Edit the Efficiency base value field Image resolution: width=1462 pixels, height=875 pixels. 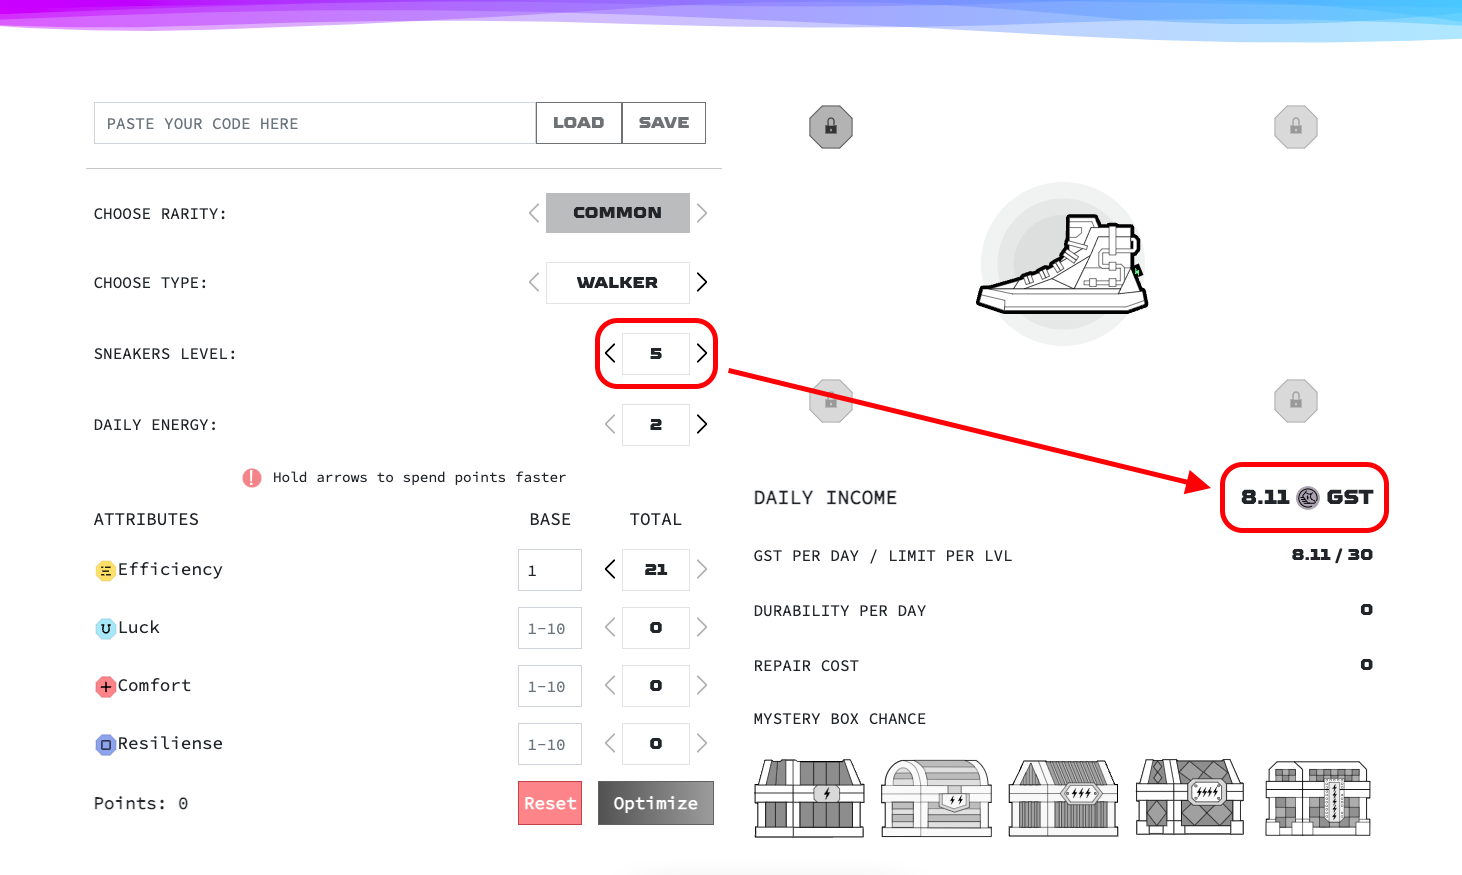[550, 570]
